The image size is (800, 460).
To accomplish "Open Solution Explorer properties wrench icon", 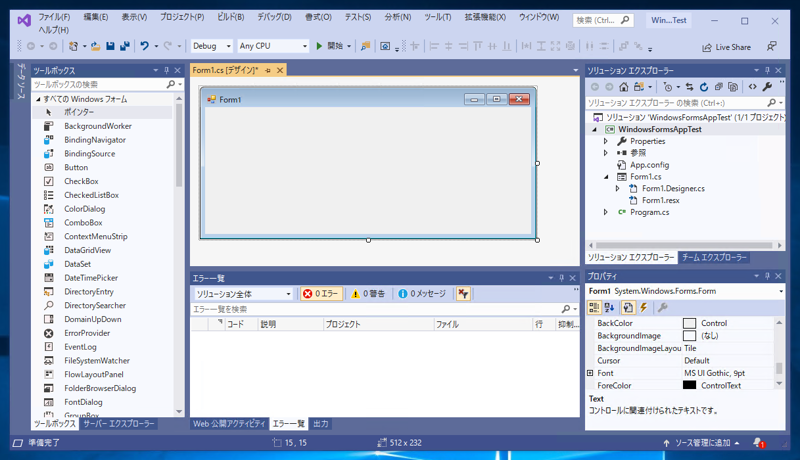I will pyautogui.click(x=767, y=87).
